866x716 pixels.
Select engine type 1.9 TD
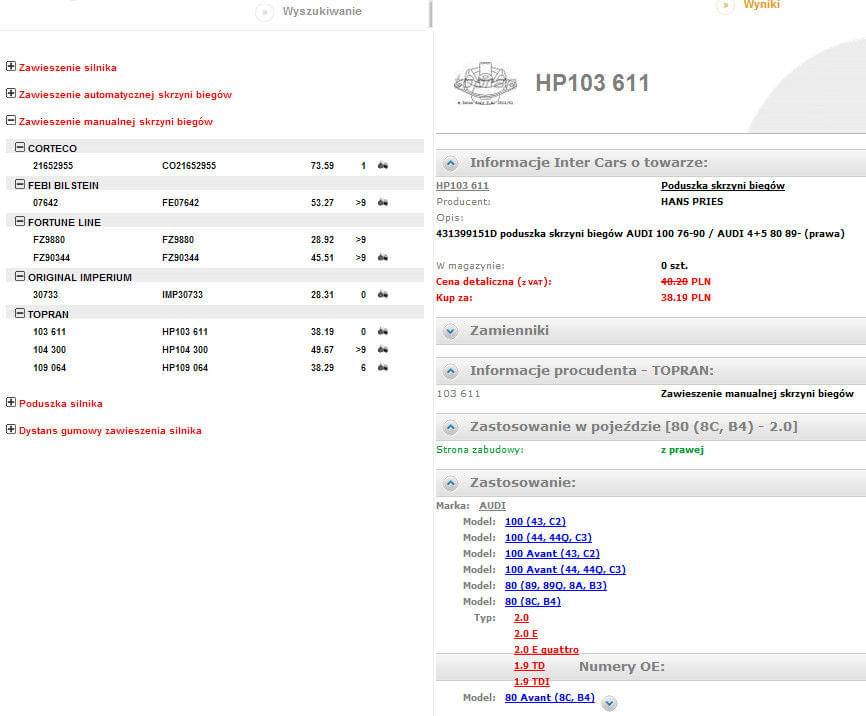529,666
